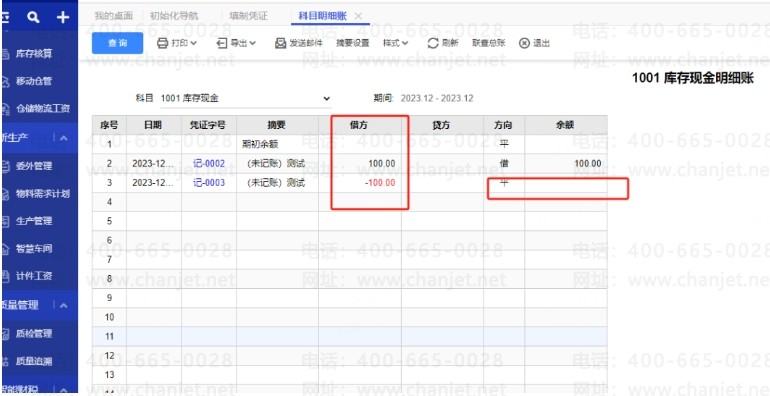Image resolution: width=770 pixels, height=396 pixels.
Task: Click the 序号 column header
Action: point(110,125)
